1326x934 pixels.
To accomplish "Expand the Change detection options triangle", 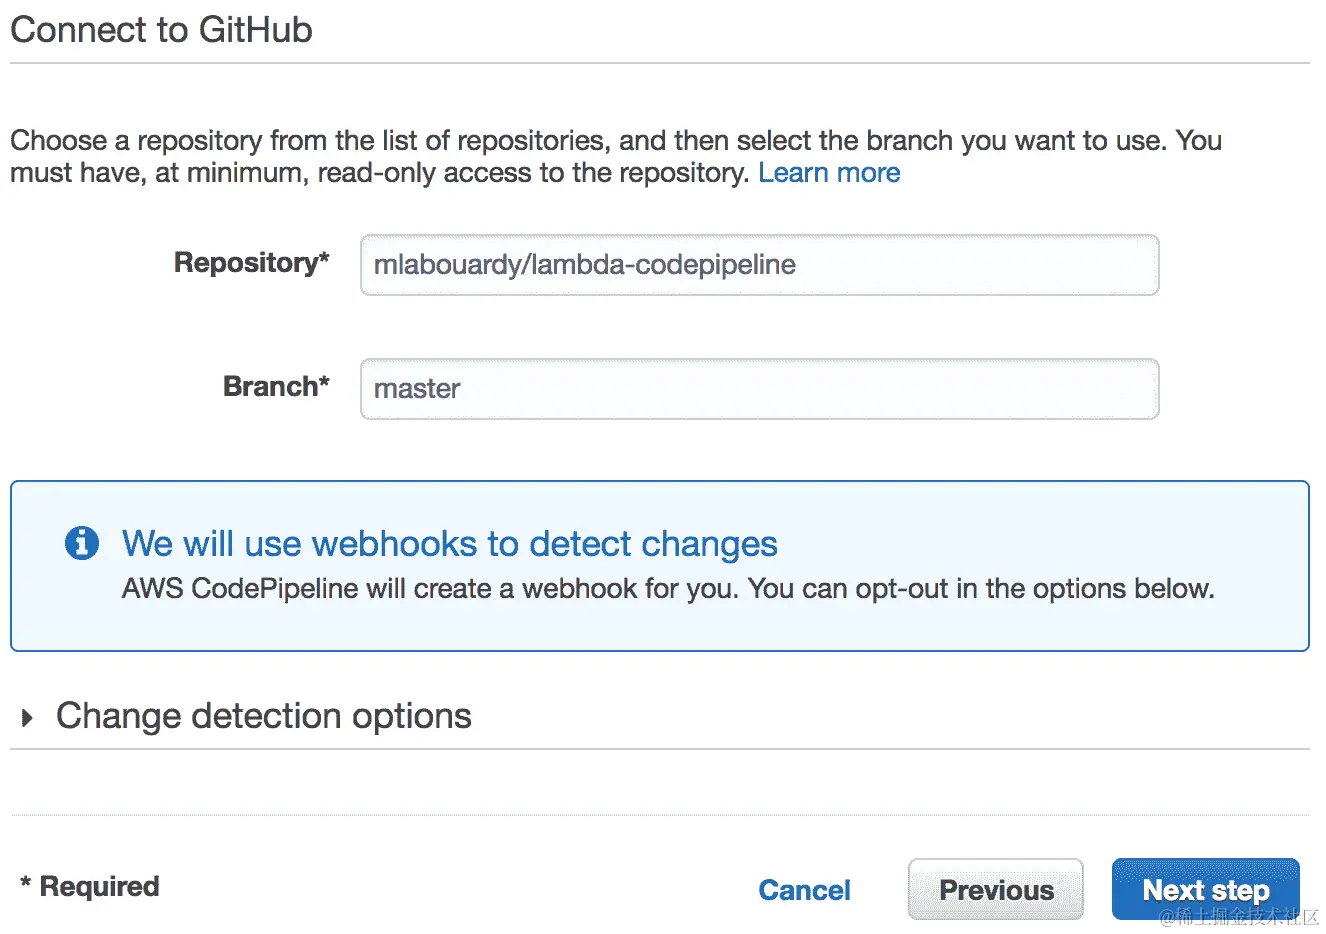I will pos(27,717).
